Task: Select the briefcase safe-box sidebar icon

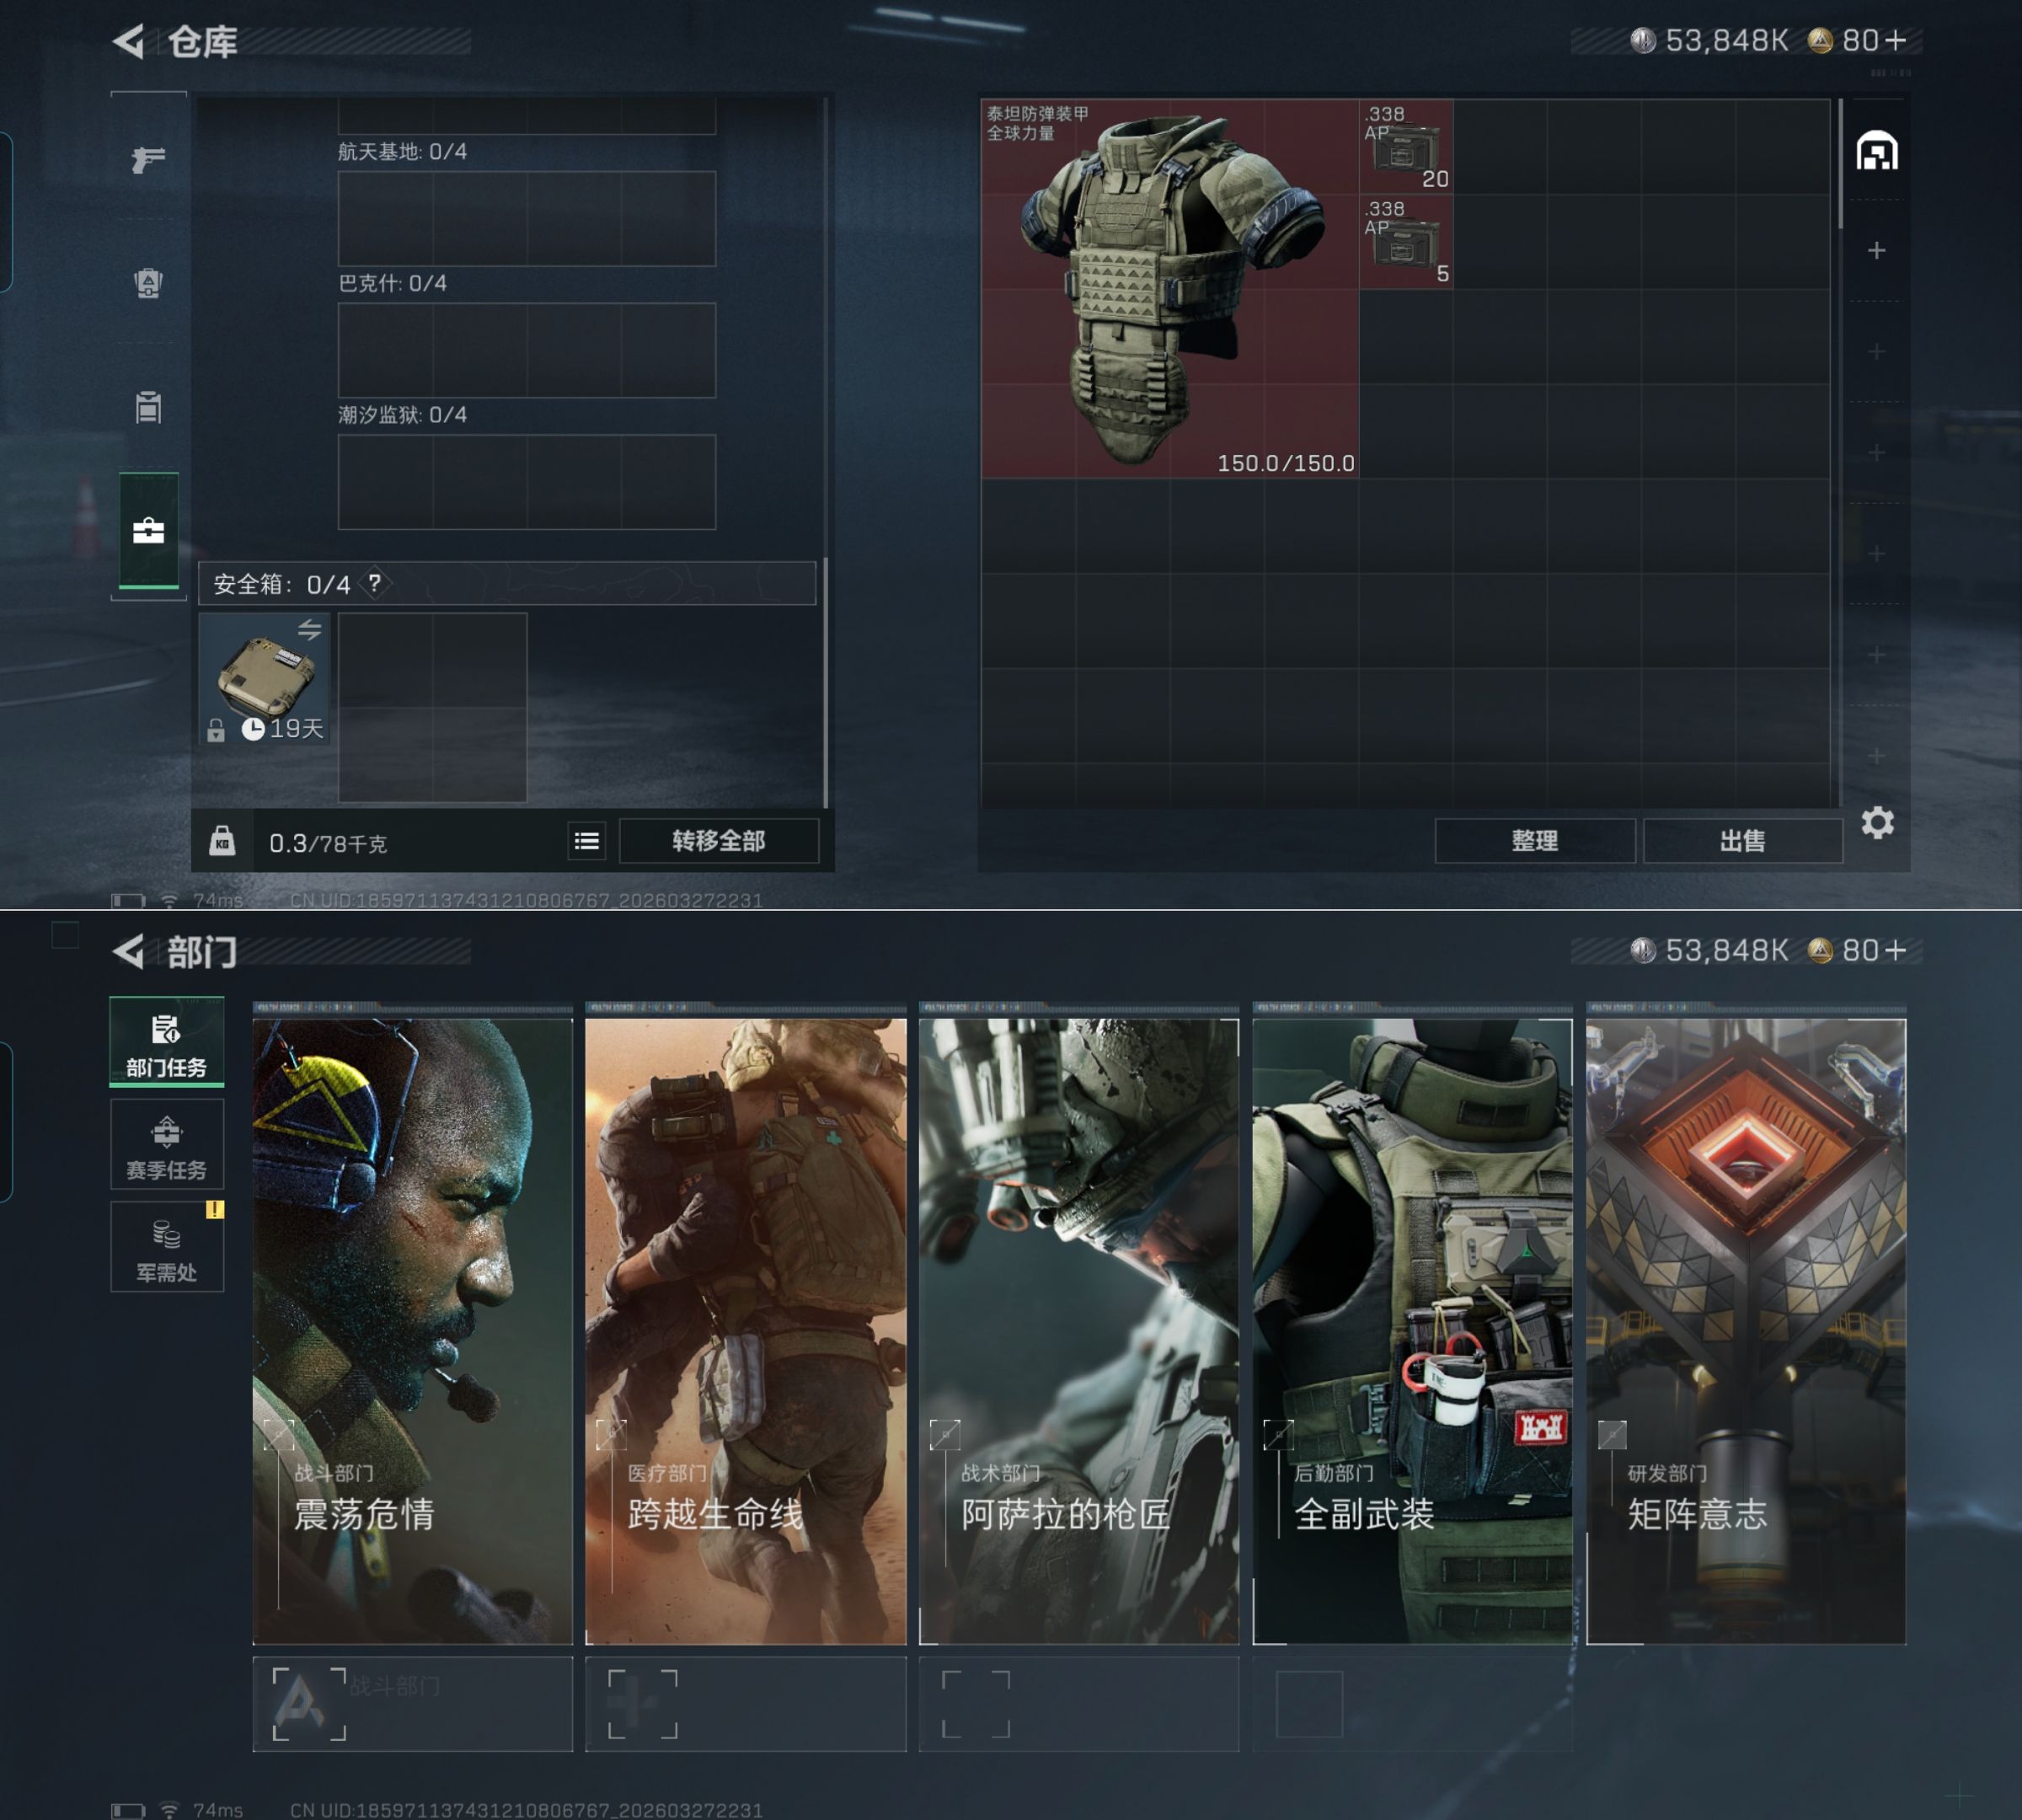Action: [148, 531]
